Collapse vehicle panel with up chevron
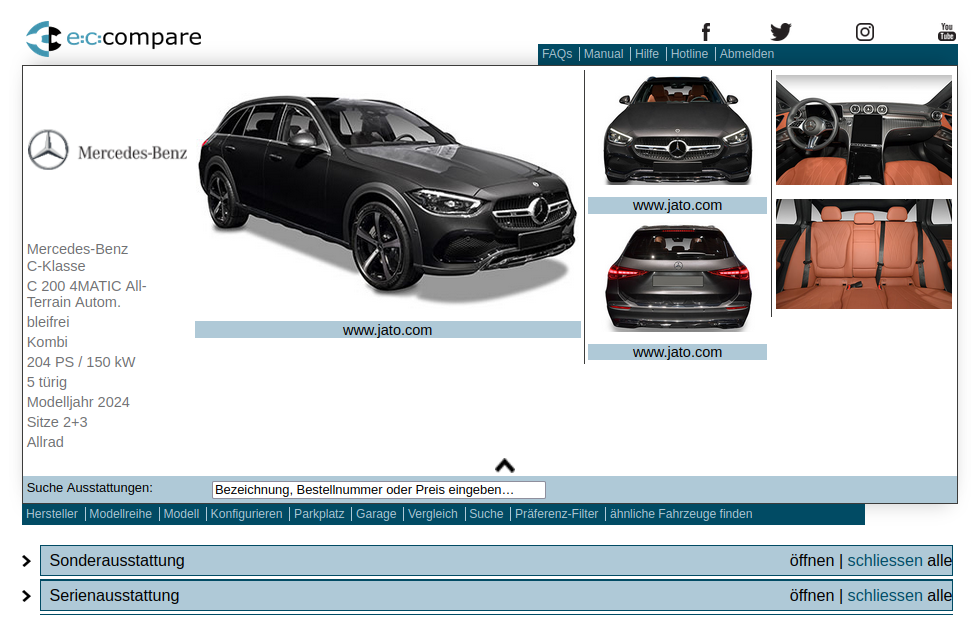The image size is (975, 631). click(x=505, y=465)
